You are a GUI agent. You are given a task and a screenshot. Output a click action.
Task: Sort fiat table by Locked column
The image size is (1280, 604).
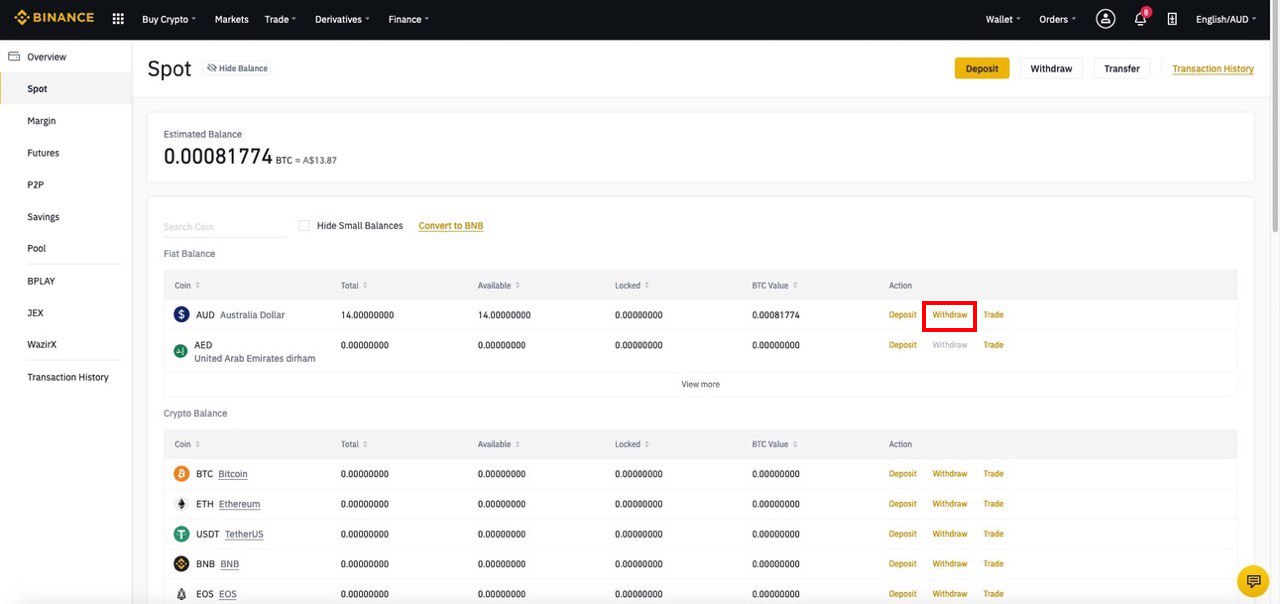[632, 285]
